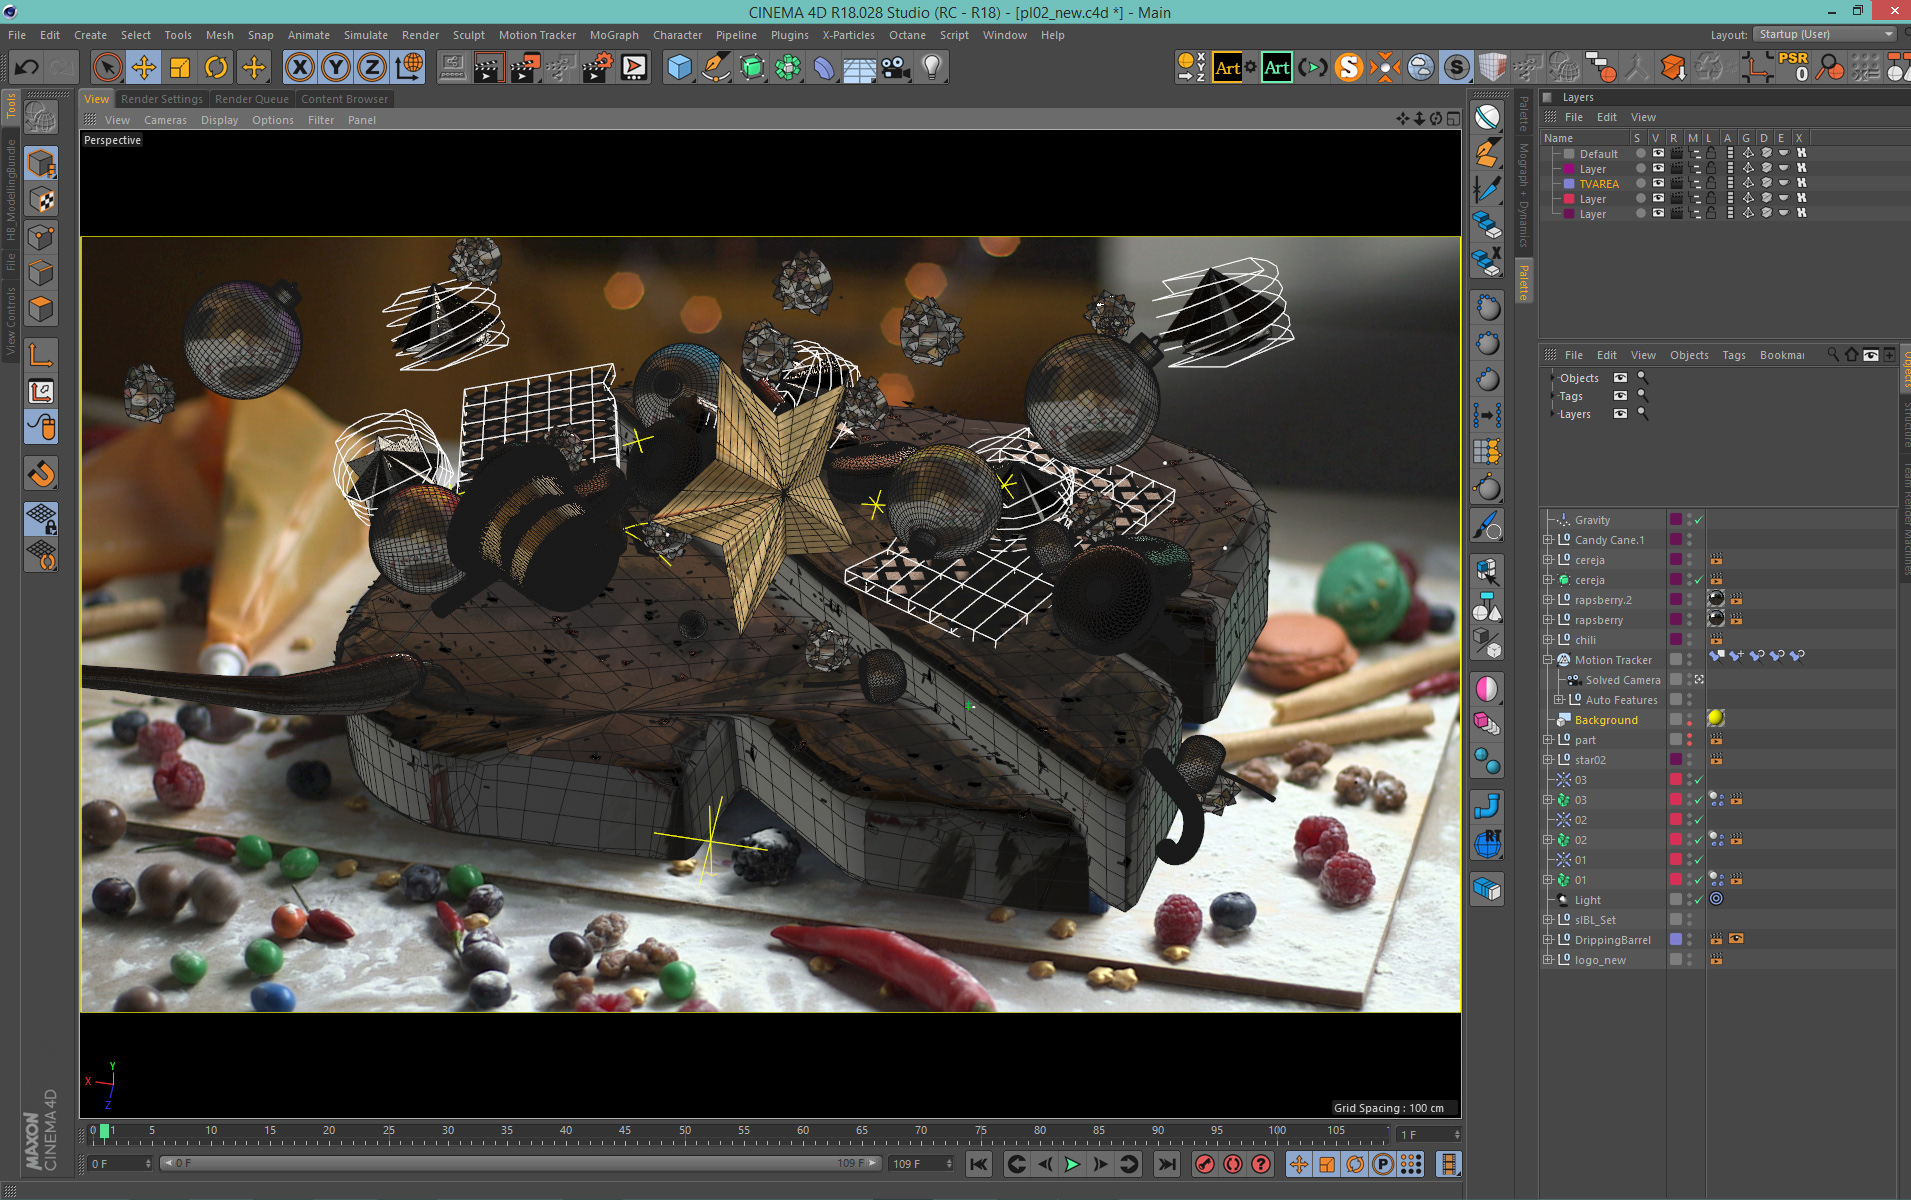Toggle enable checkmark on Light object

(1698, 900)
